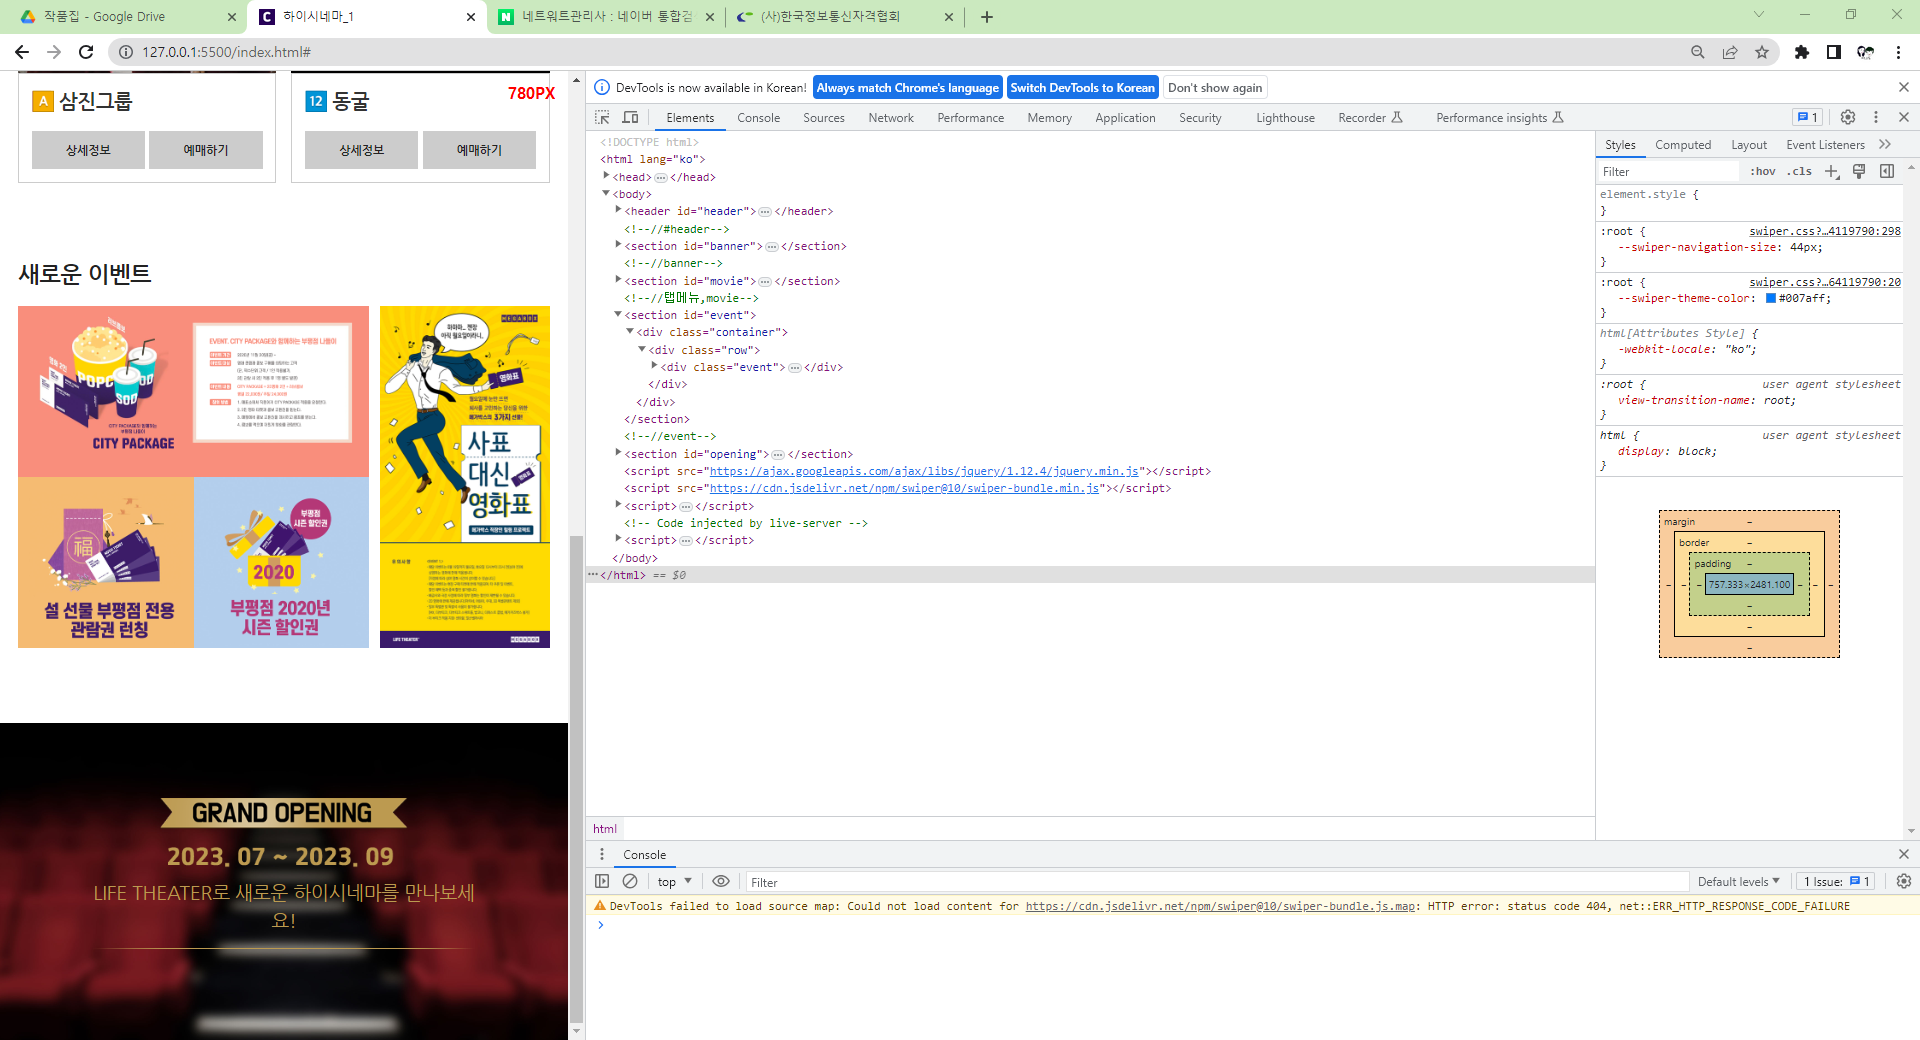Open the Lighthouse tab
1920x1040 pixels.
[1285, 117]
